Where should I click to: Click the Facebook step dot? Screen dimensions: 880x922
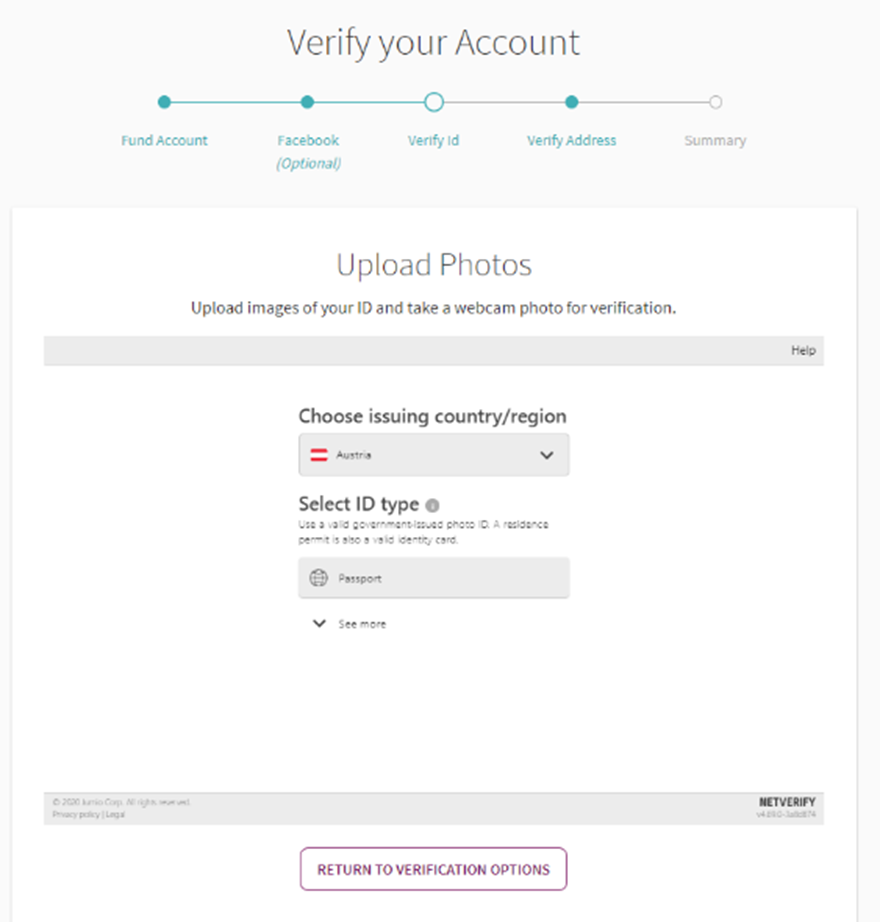(308, 102)
